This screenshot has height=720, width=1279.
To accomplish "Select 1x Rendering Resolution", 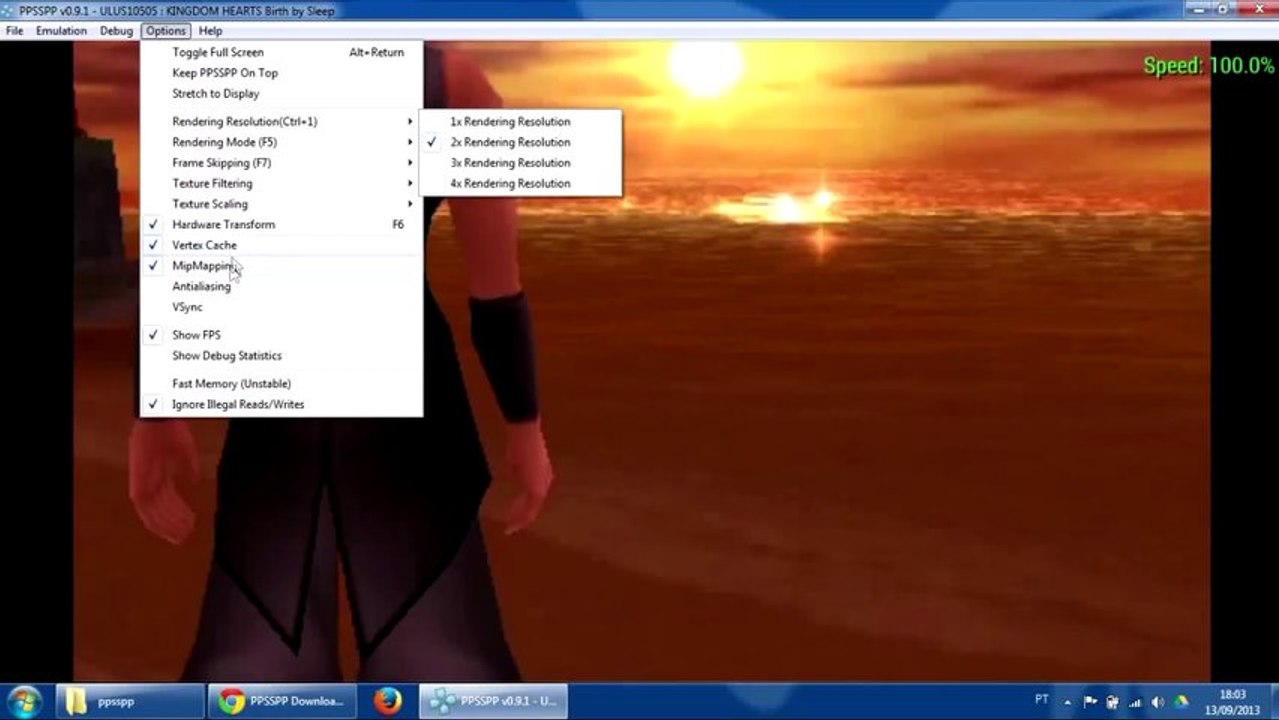I will click(x=520, y=122).
